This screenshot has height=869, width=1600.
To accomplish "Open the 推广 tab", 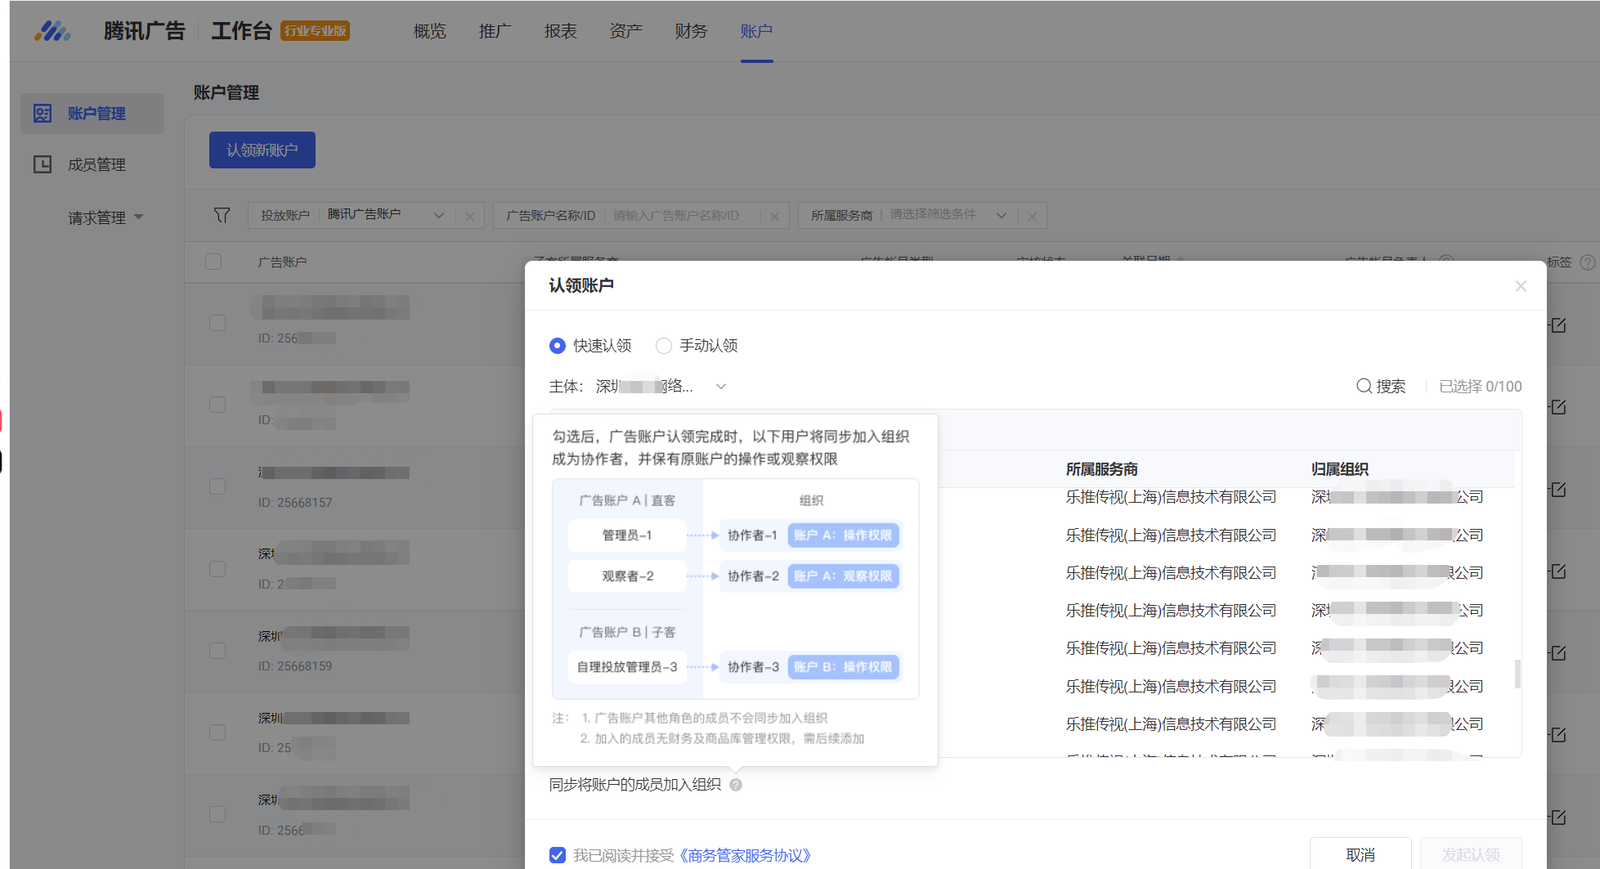I will pyautogui.click(x=495, y=31).
